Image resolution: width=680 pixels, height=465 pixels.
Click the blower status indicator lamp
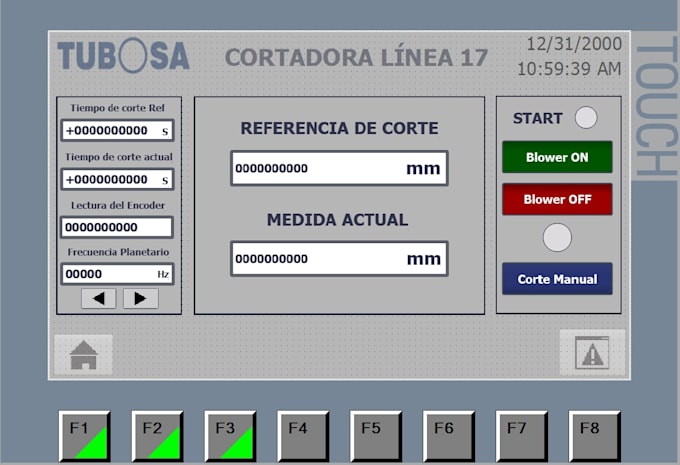coord(557,237)
